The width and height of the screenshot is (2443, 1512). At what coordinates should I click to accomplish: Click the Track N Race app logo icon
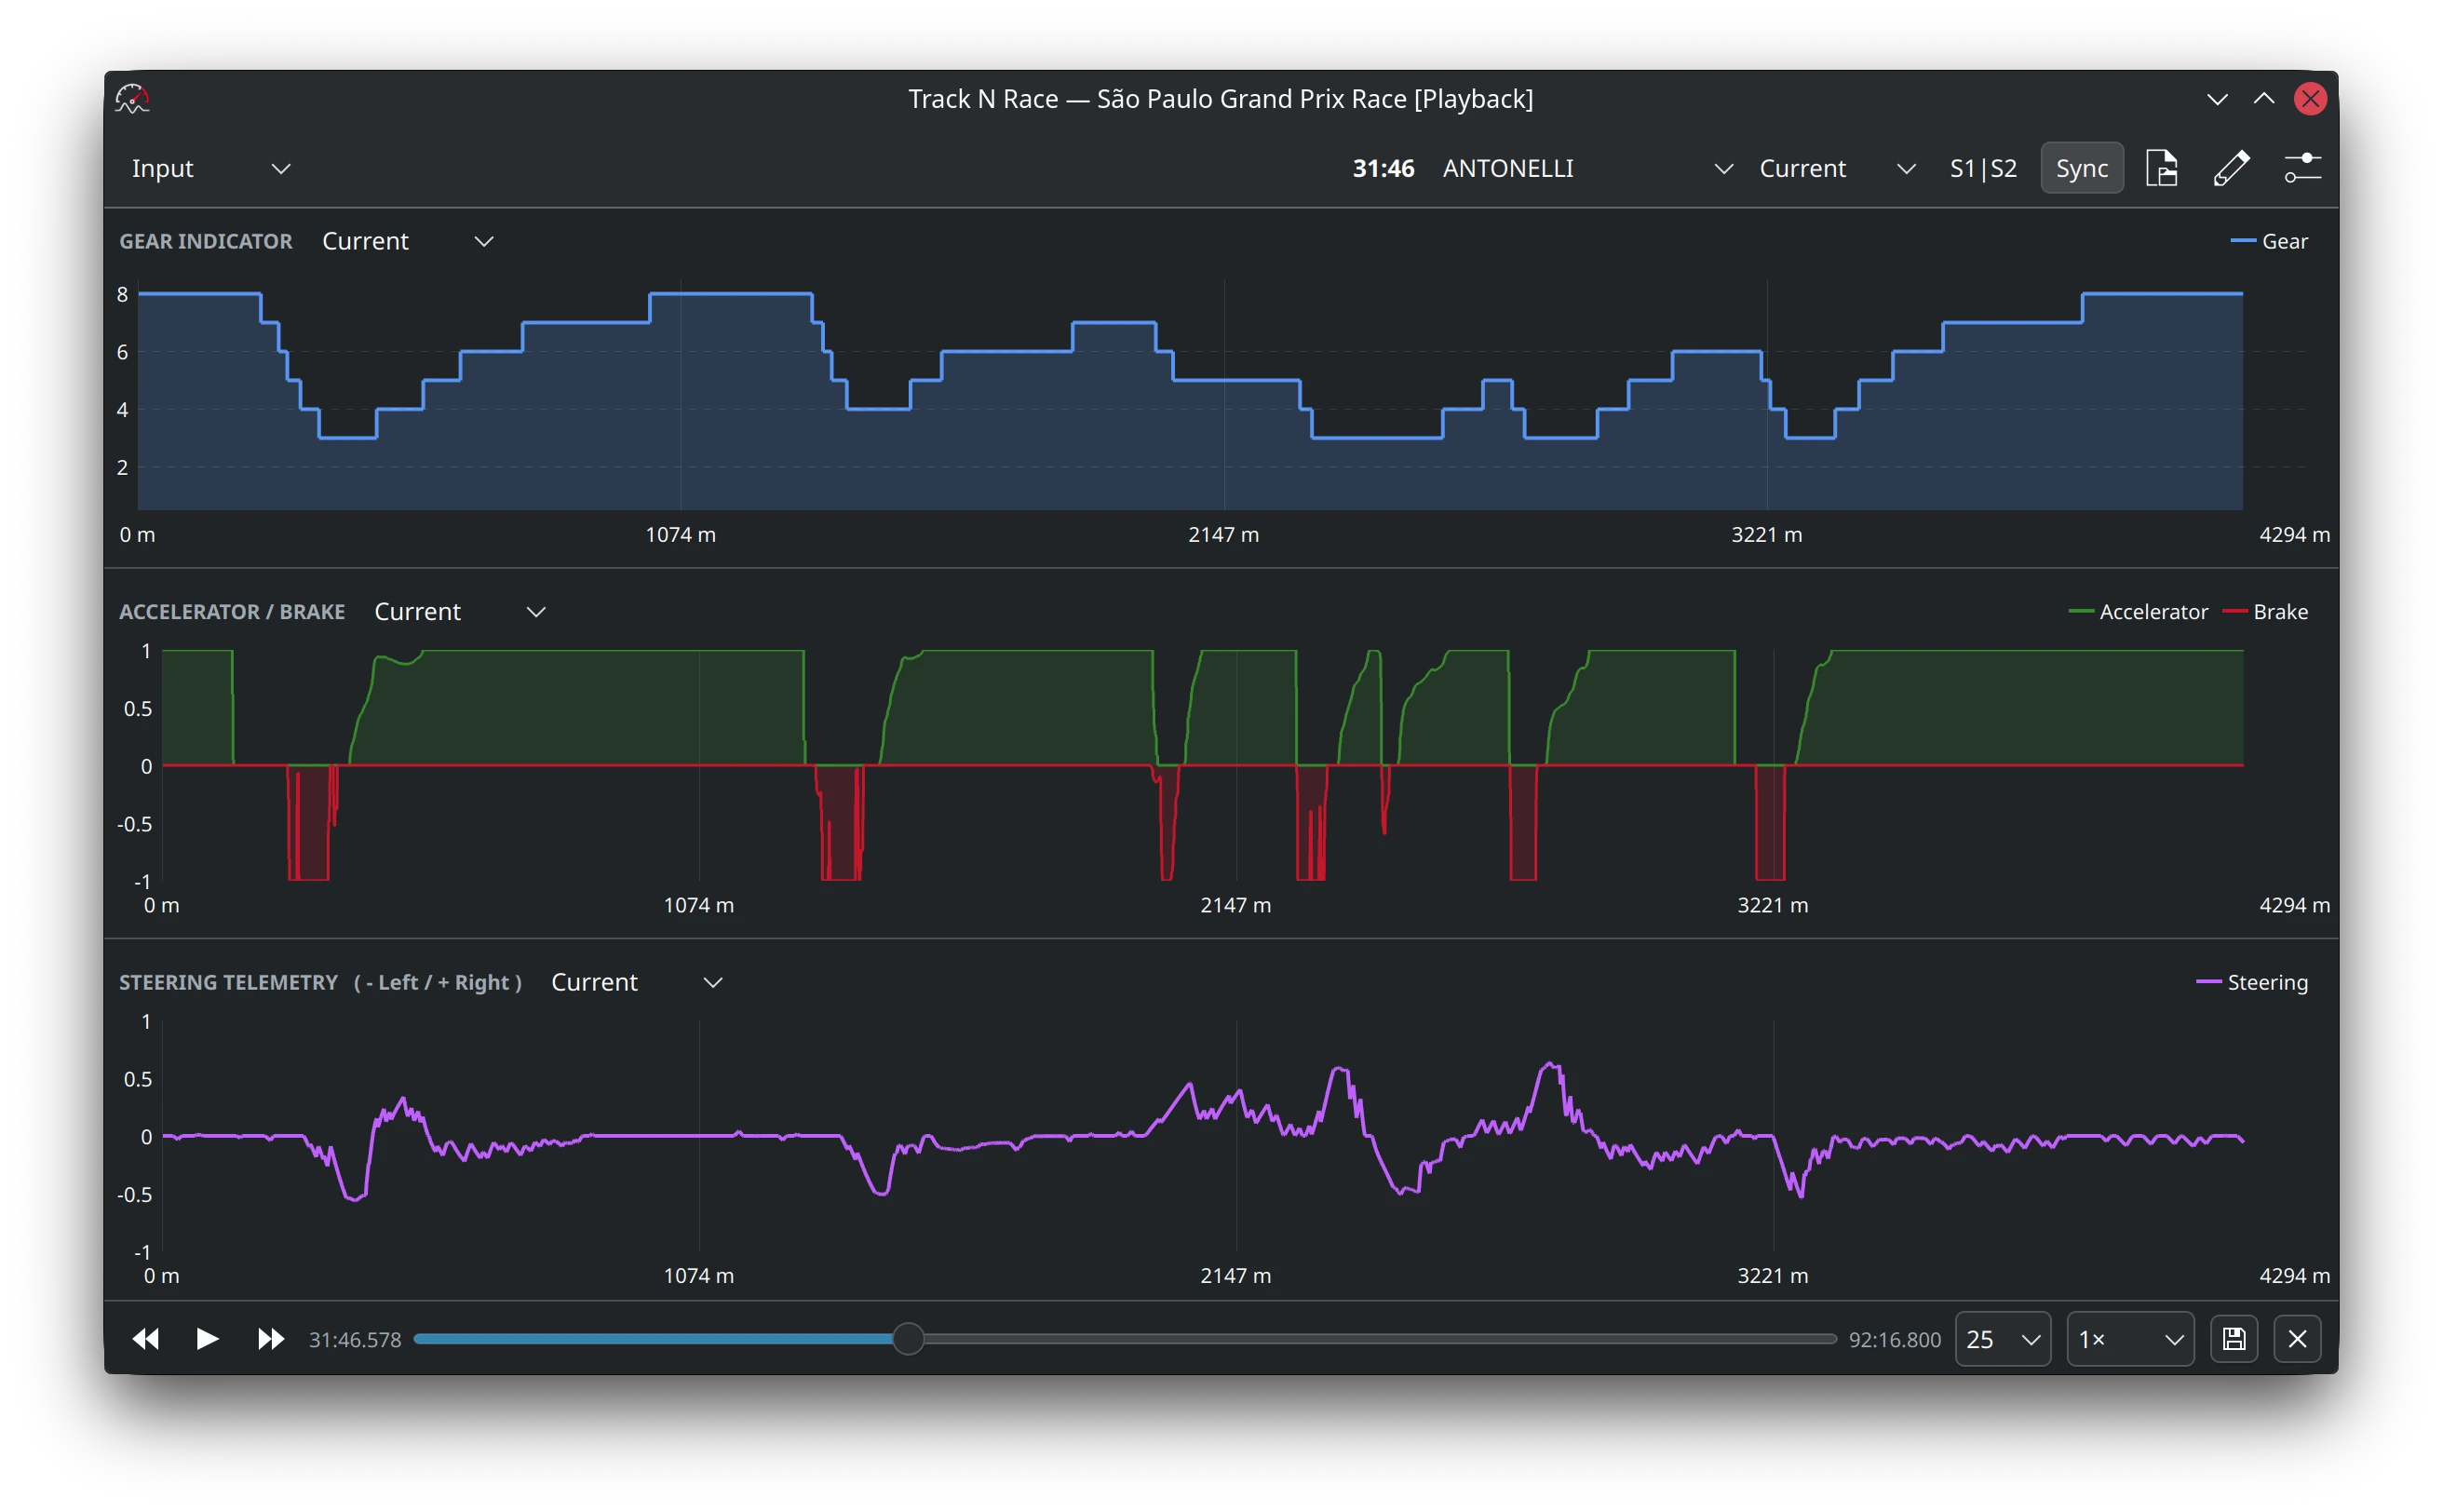click(x=132, y=99)
